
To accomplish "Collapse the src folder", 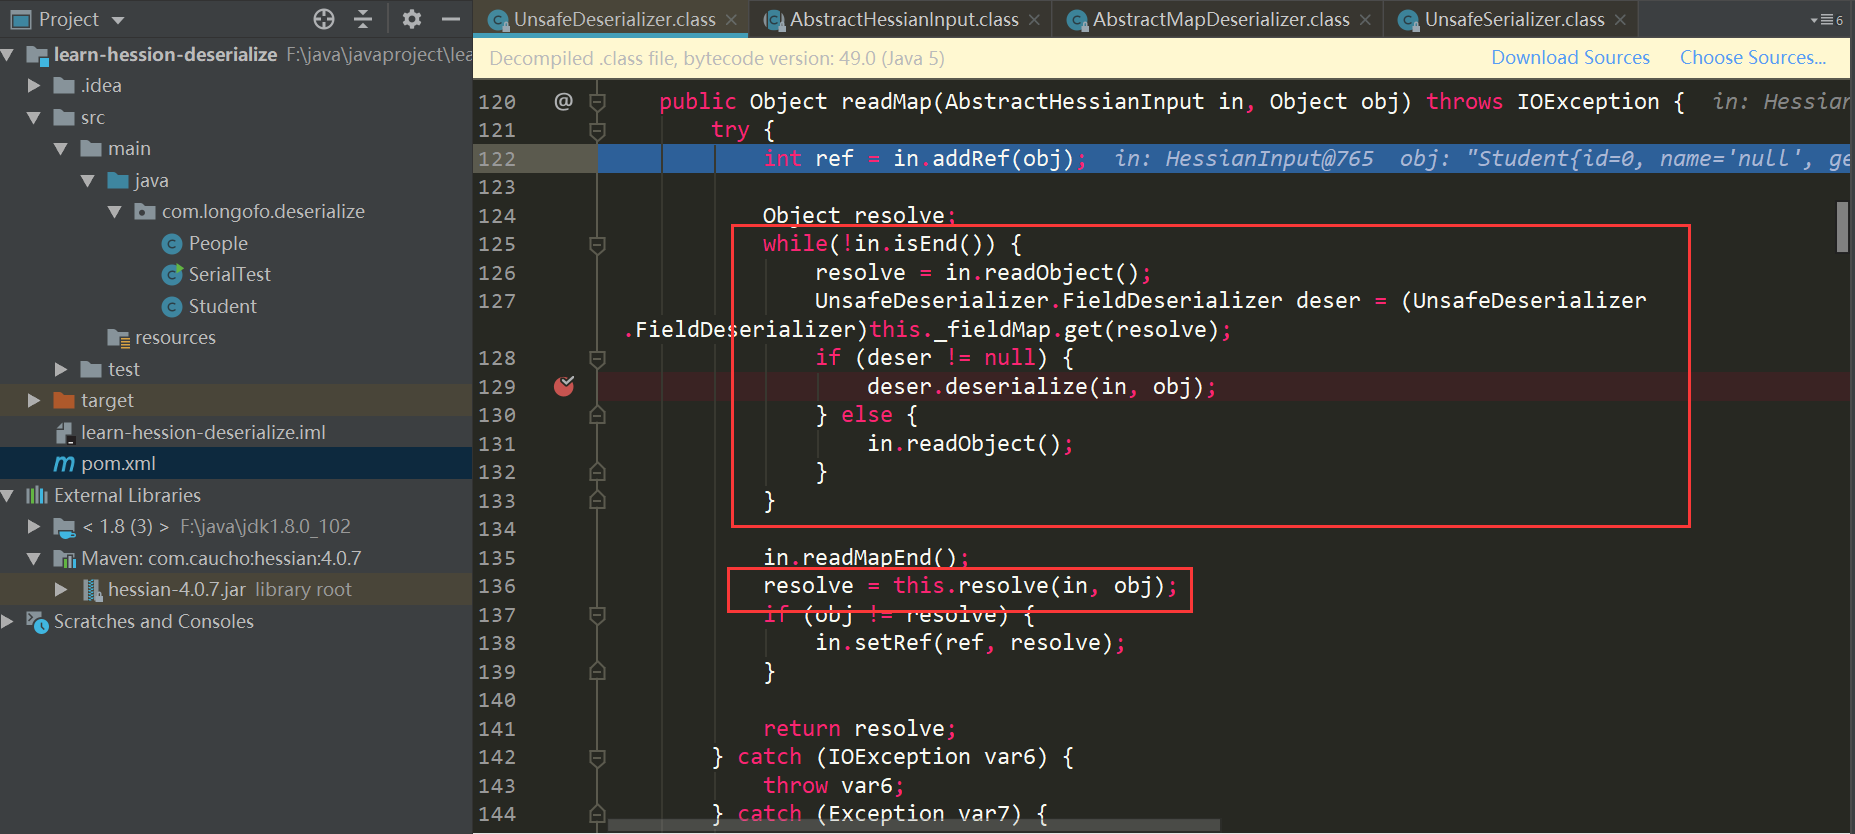I will point(34,117).
